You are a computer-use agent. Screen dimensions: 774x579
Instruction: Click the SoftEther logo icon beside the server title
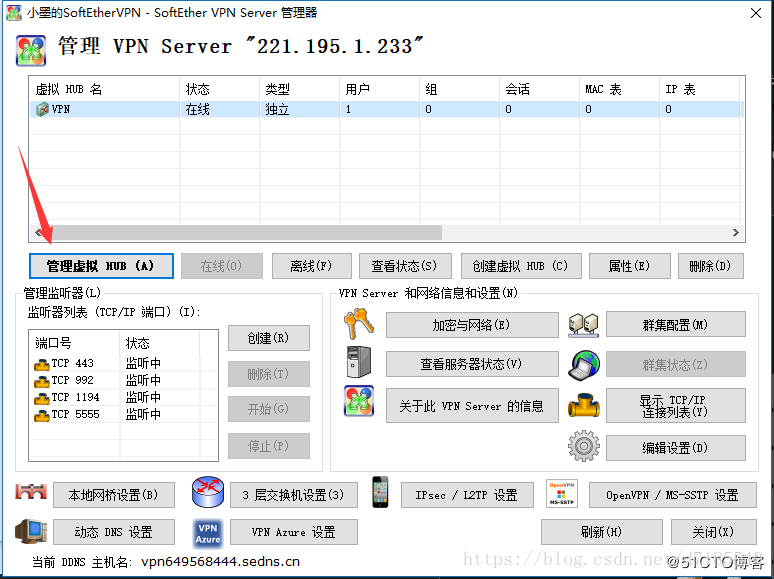31,51
